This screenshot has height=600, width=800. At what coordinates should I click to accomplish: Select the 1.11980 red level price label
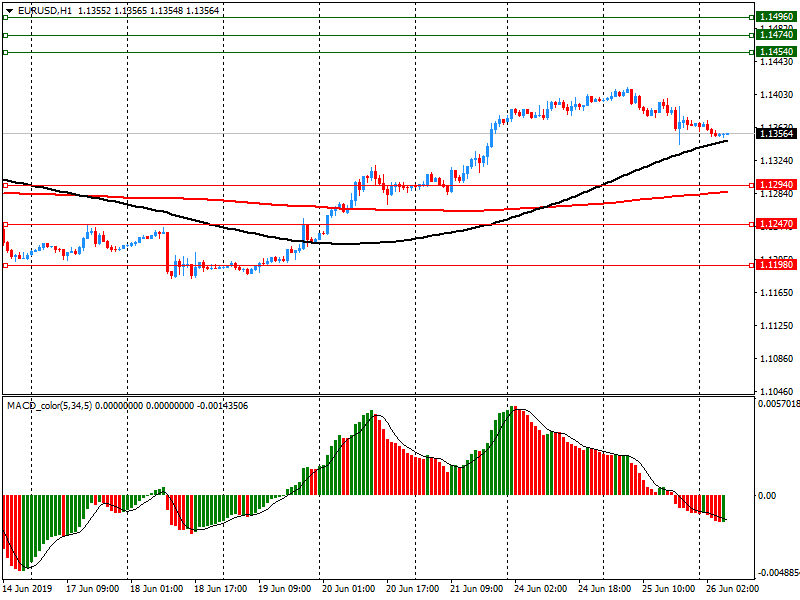(x=777, y=264)
